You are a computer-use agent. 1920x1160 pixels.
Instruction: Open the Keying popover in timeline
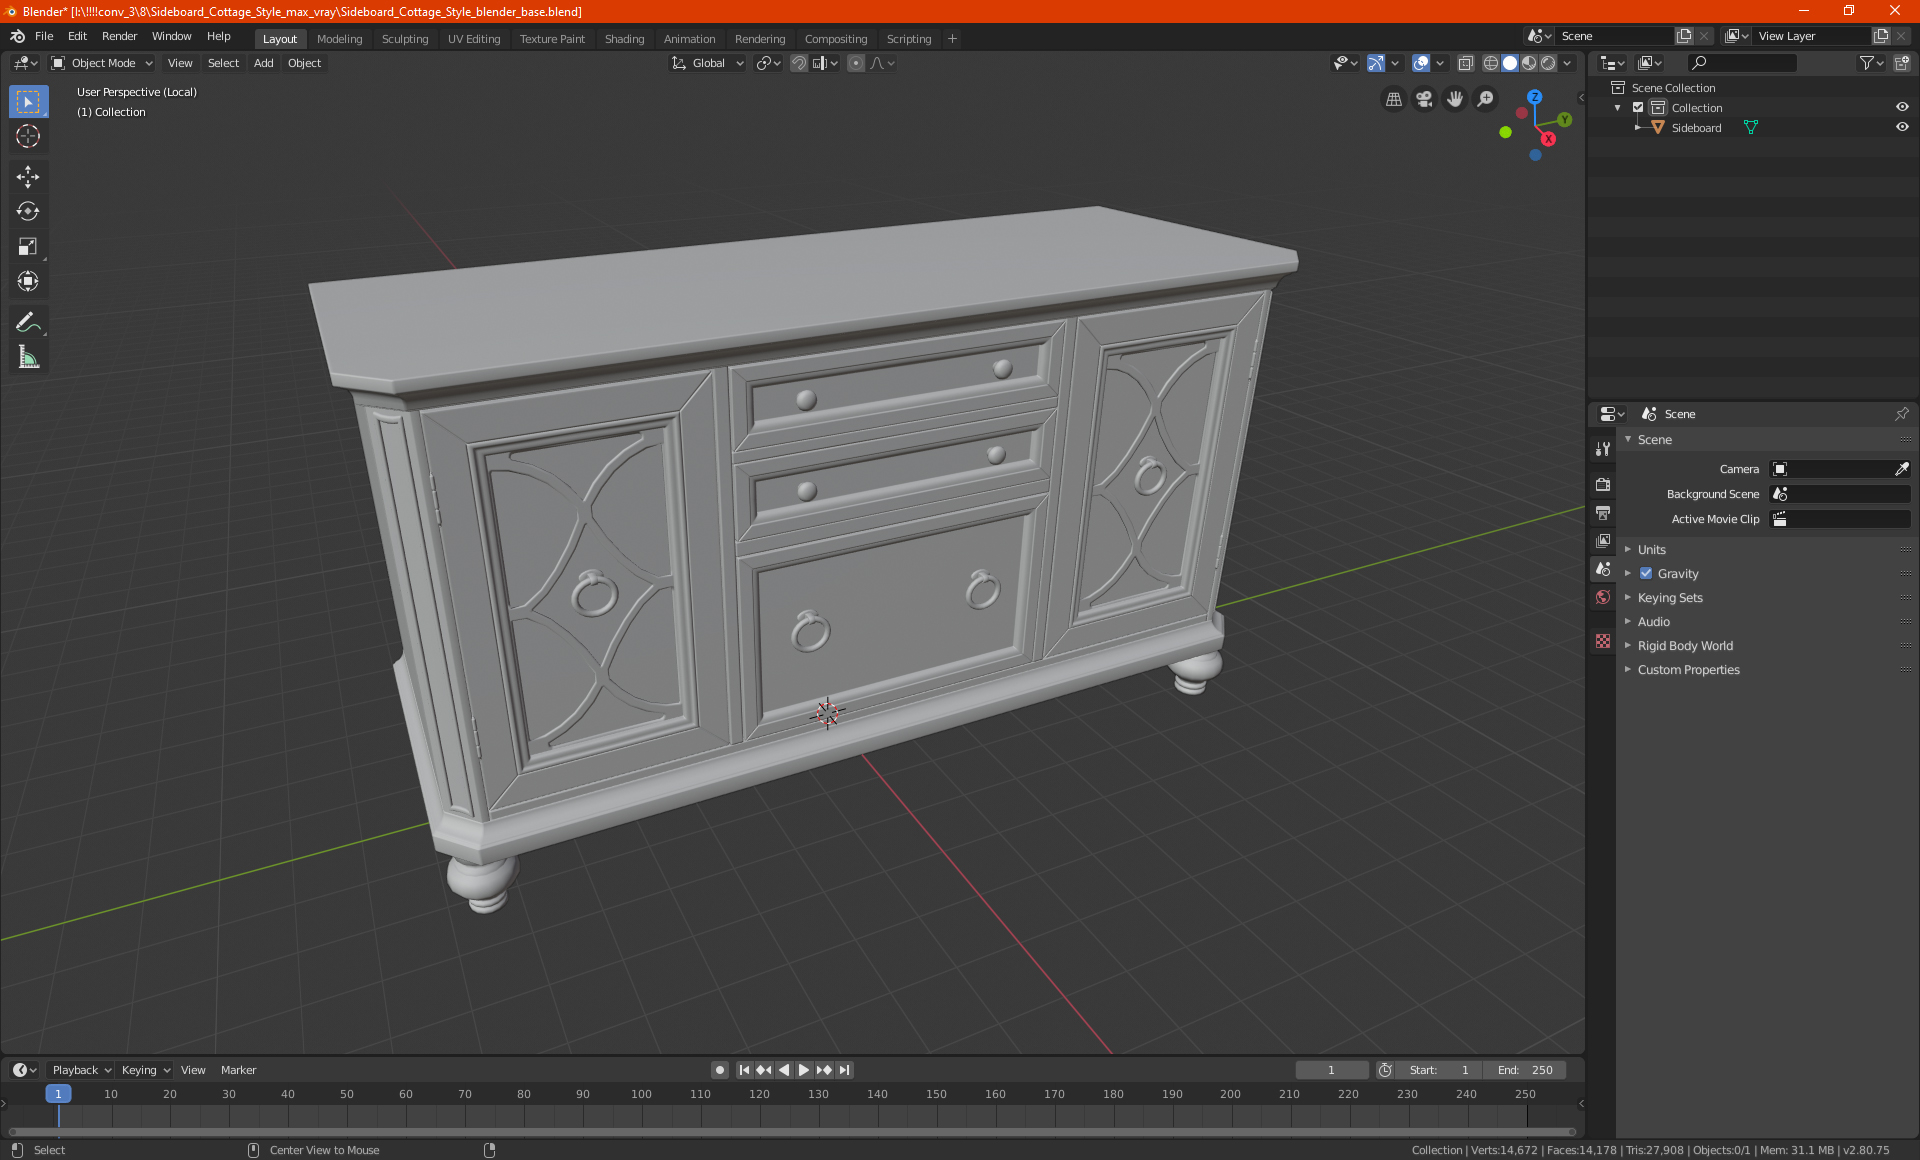[145, 1070]
